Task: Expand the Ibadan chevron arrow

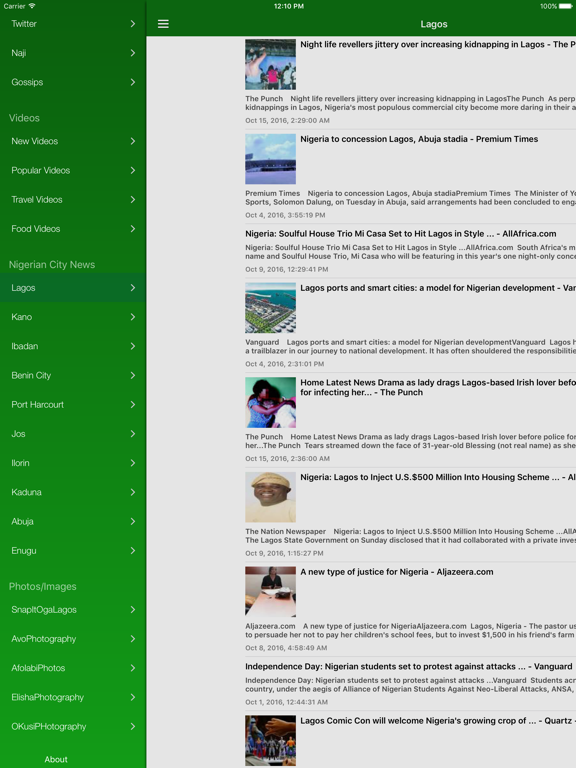Action: [133, 346]
